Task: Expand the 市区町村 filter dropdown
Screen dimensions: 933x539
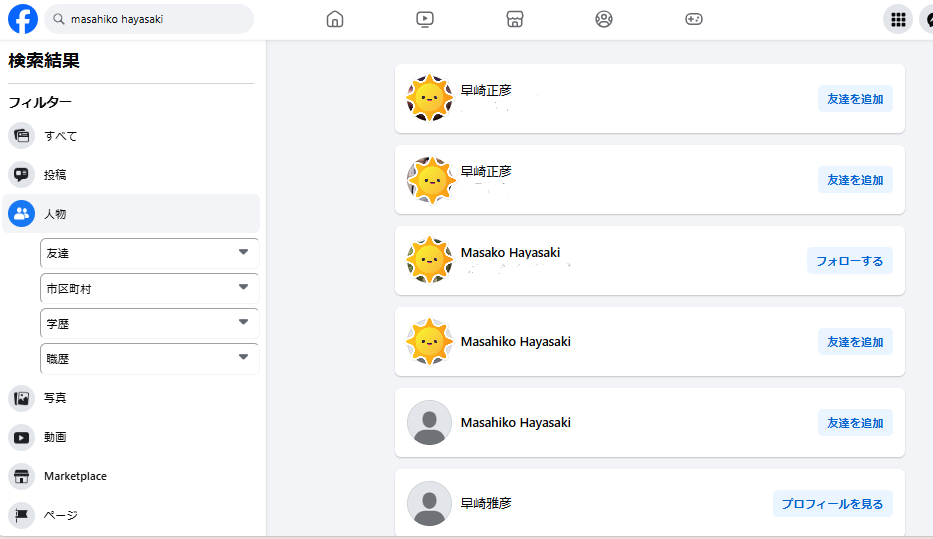Action: click(x=149, y=289)
